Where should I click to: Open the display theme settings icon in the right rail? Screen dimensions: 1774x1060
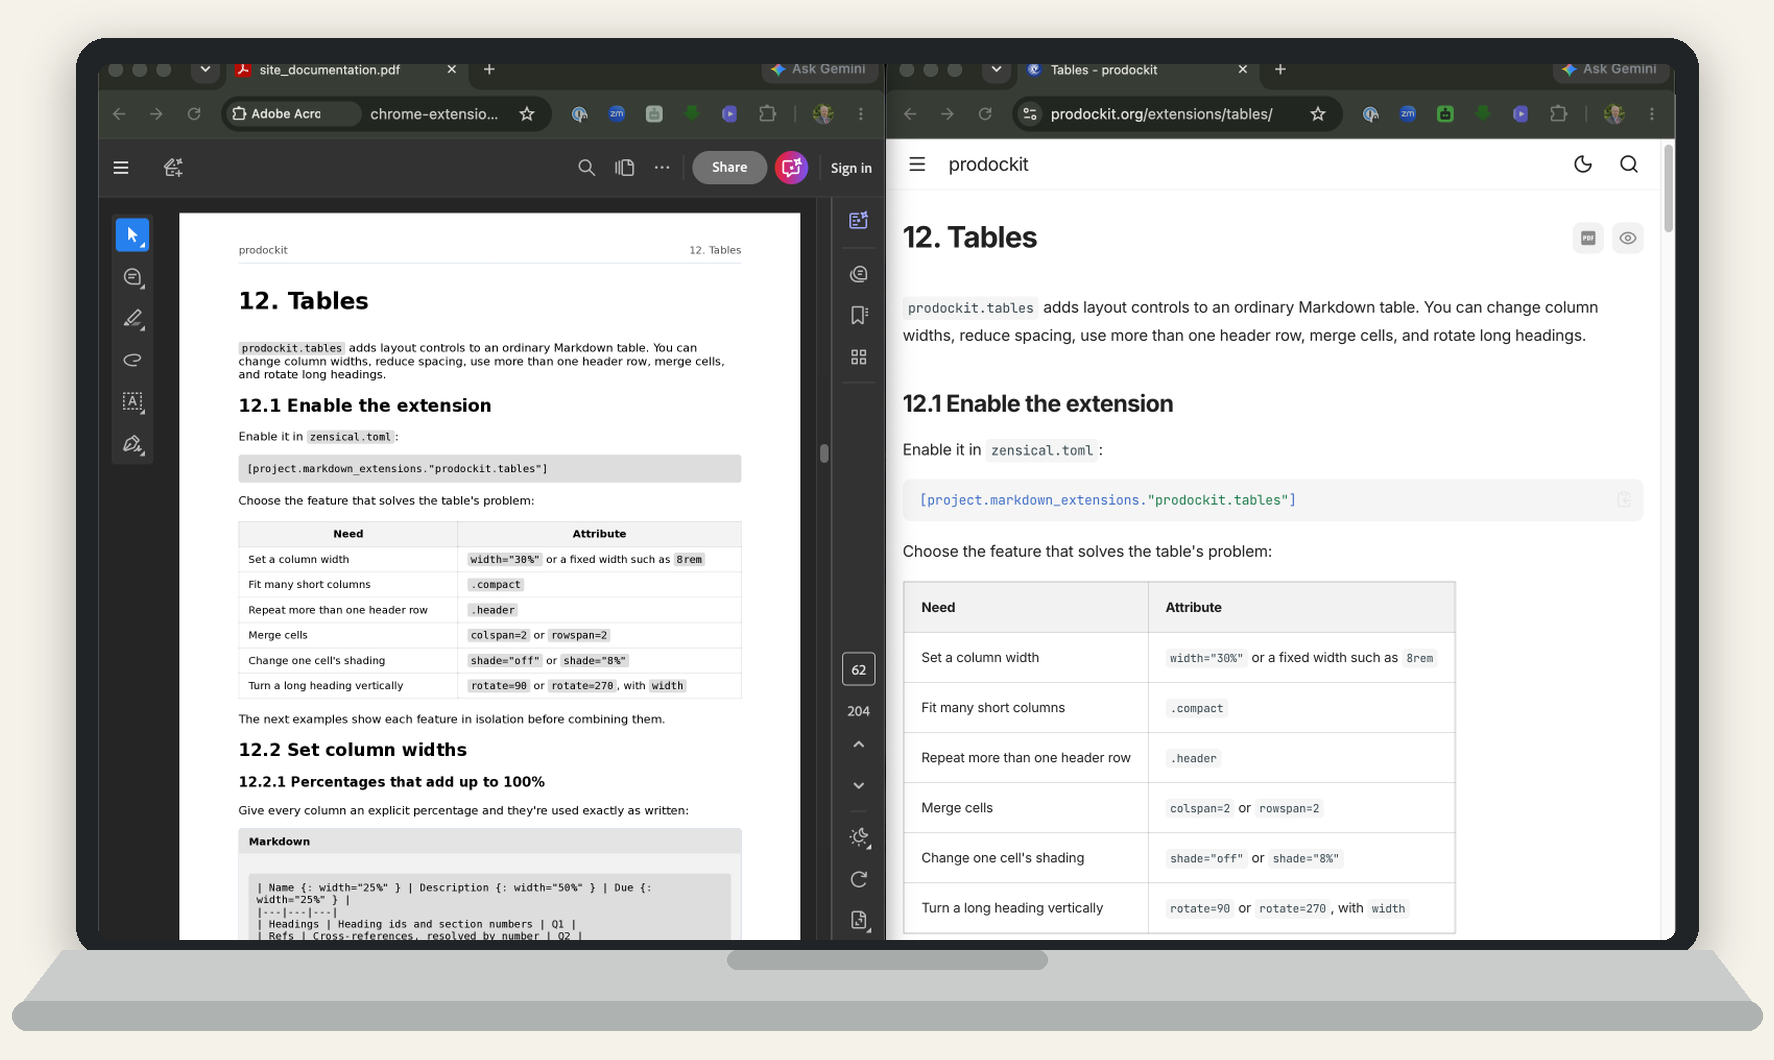pyautogui.click(x=858, y=837)
